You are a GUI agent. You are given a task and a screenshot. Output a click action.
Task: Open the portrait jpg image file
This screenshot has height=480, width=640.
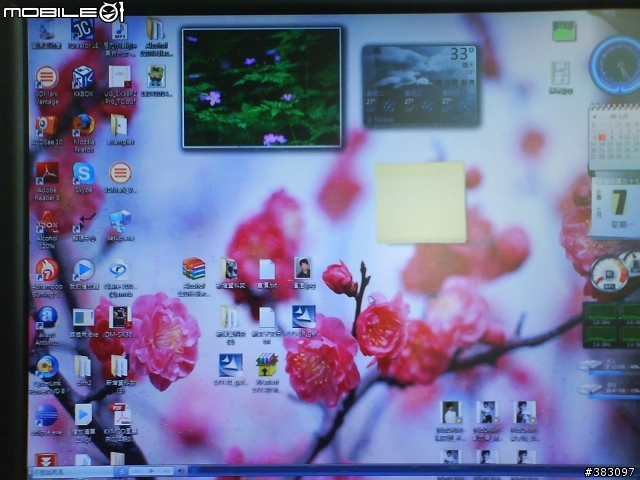point(303,268)
